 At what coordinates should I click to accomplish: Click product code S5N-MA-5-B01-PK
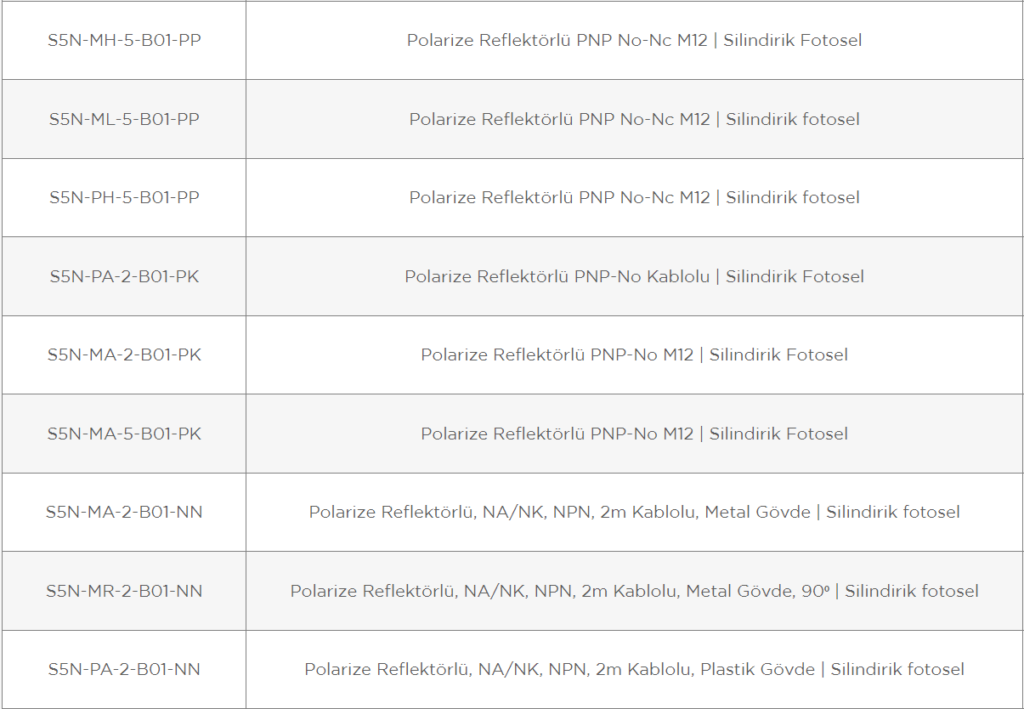[124, 434]
